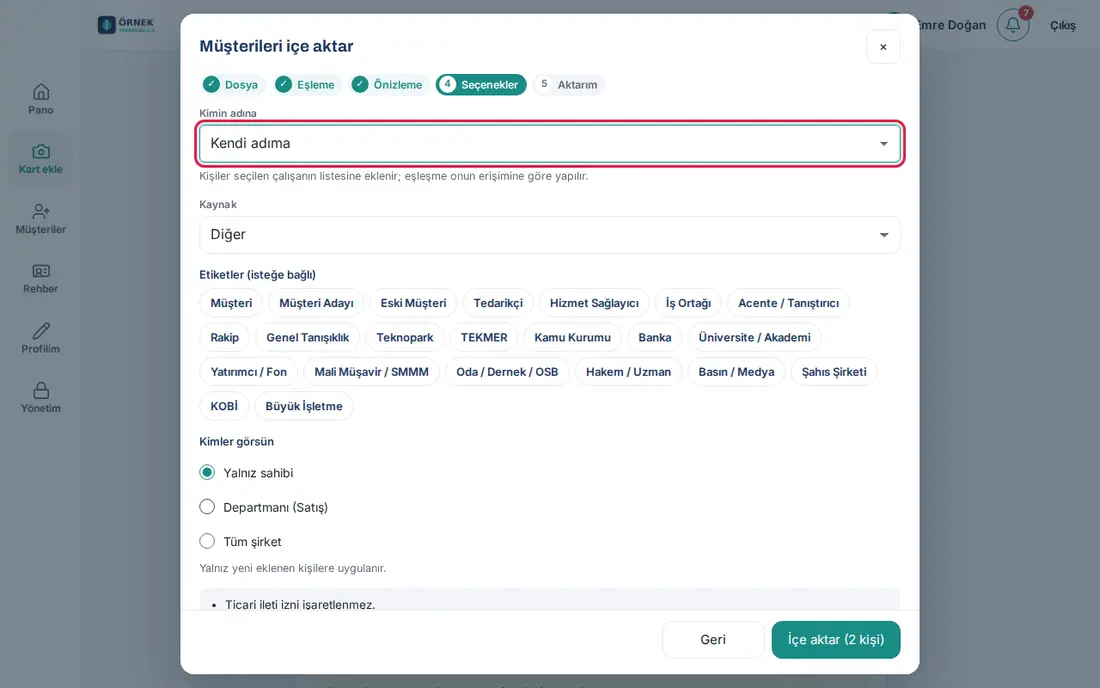The image size is (1100, 688).
Task: Toggle the Üniversite / Akademi tag chip
Action: pos(755,337)
